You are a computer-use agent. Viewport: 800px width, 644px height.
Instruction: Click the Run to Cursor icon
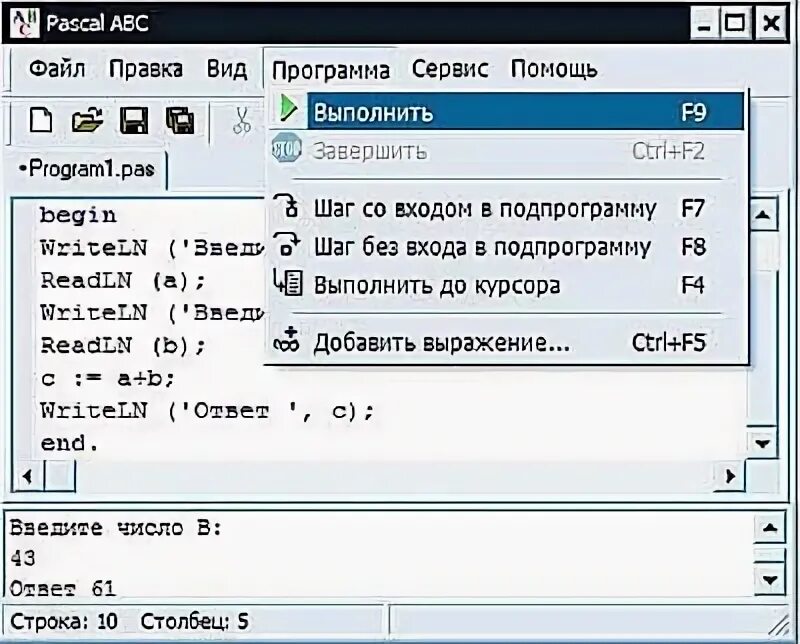(x=288, y=283)
